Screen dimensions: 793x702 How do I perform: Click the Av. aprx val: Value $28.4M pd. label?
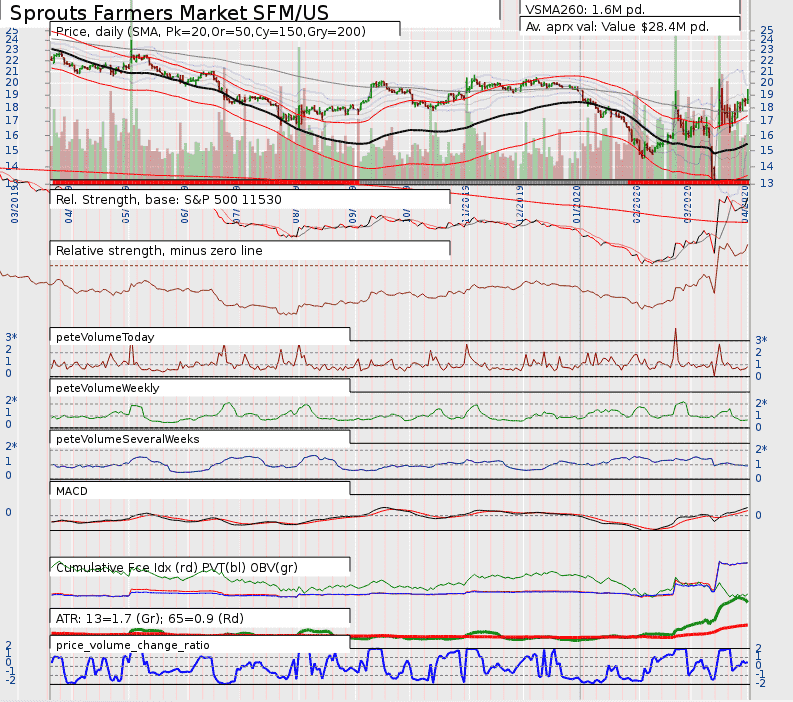click(x=617, y=27)
